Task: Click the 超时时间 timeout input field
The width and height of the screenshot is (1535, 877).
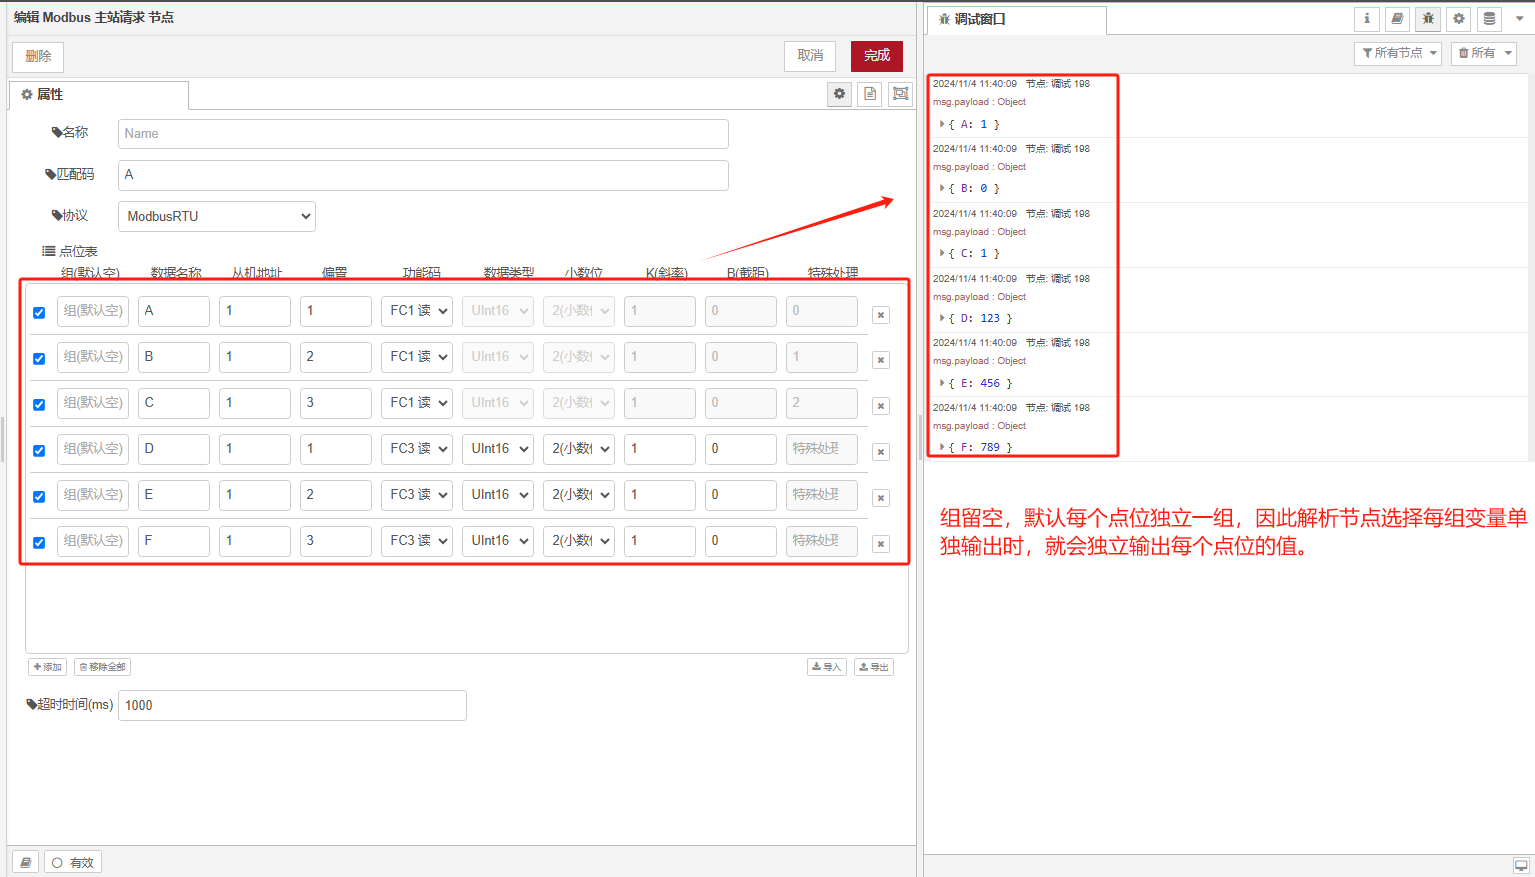Action: point(292,705)
